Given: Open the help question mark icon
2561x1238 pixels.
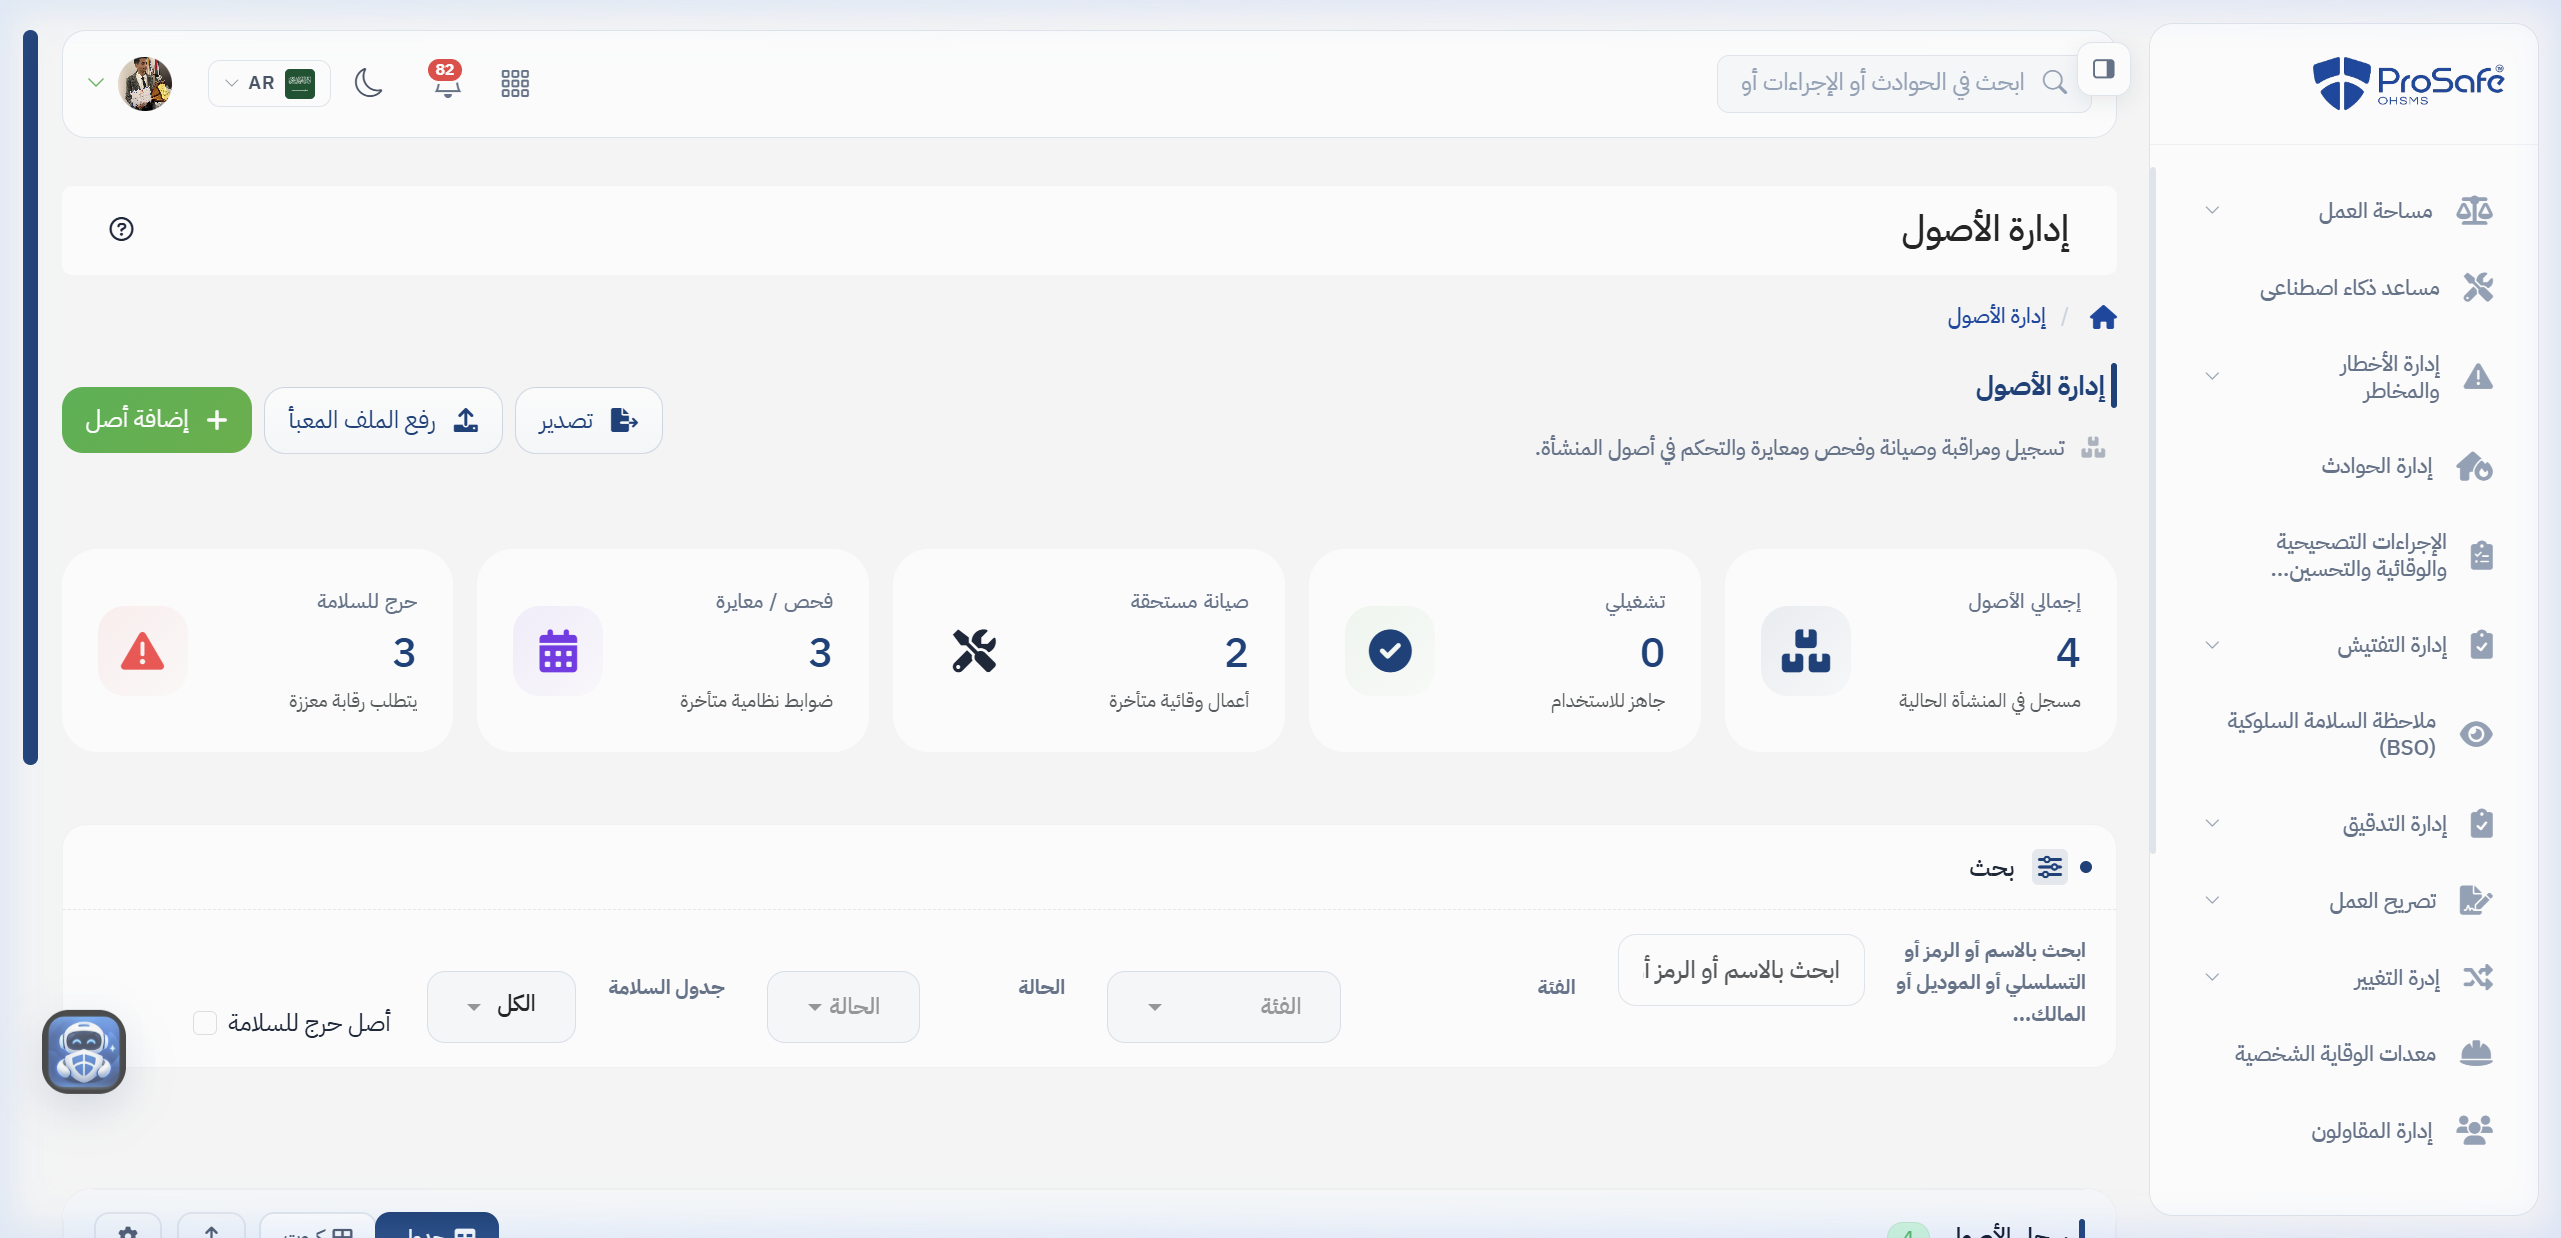Looking at the screenshot, I should point(121,229).
